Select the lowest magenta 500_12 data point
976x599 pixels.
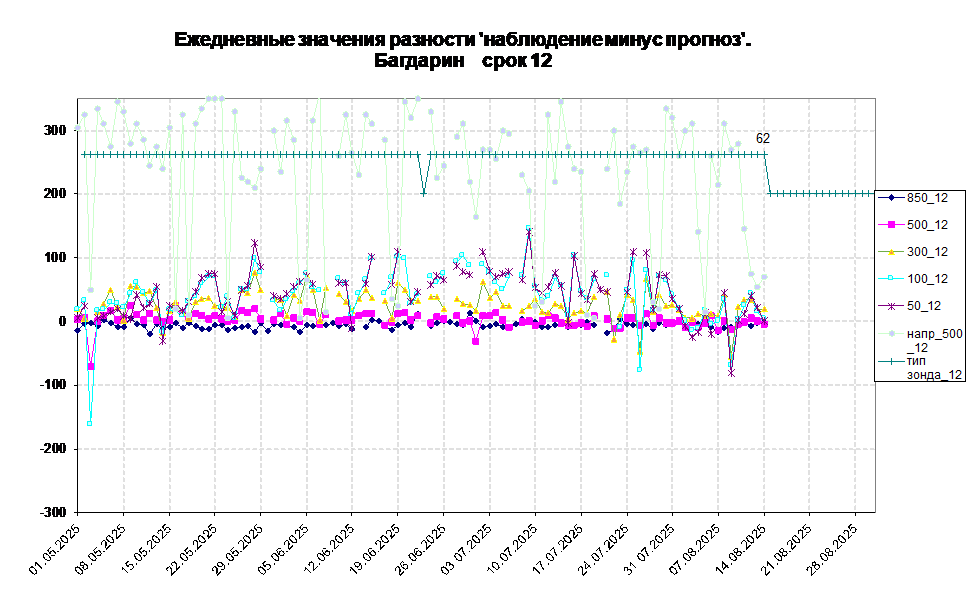(91, 367)
